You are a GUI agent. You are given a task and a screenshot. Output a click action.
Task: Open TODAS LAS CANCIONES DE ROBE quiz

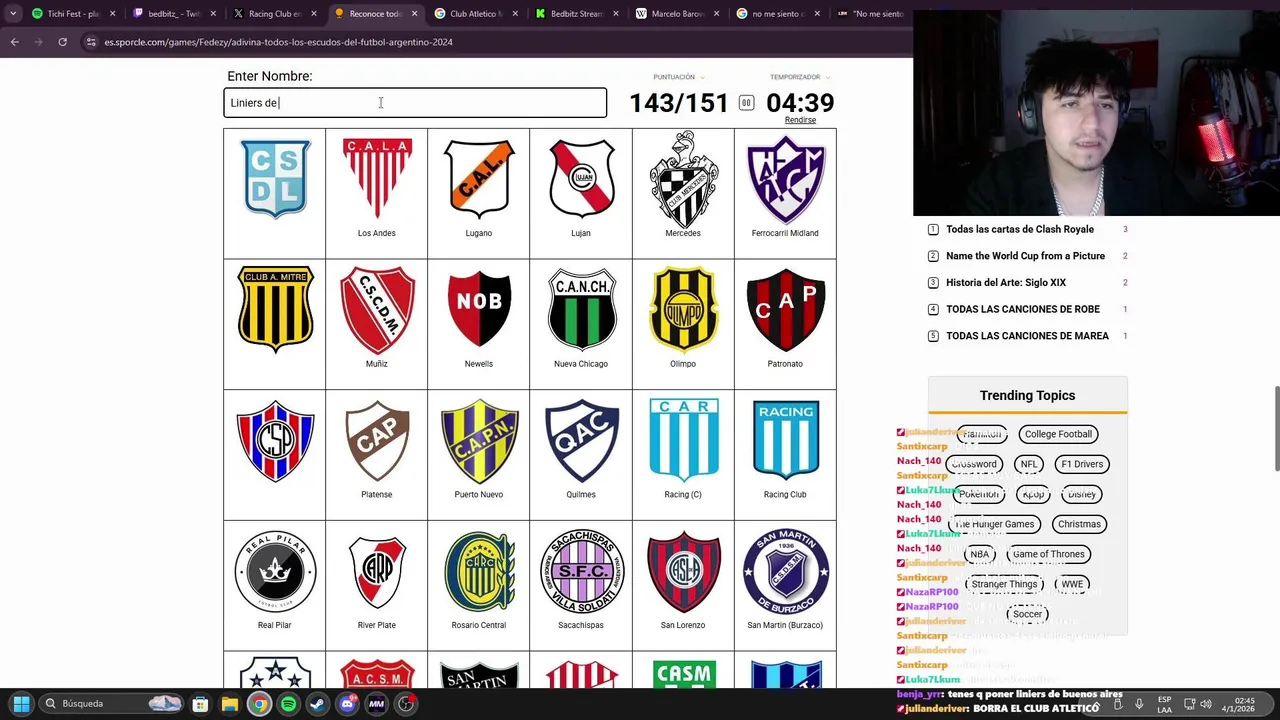click(1023, 309)
